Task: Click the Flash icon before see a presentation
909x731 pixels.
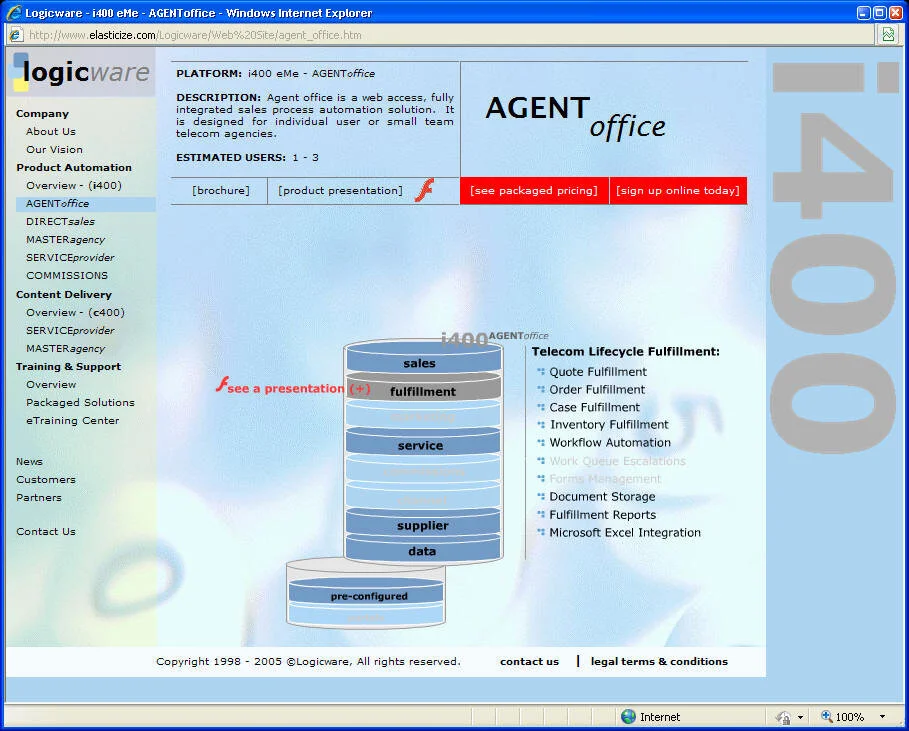Action: pyautogui.click(x=221, y=384)
